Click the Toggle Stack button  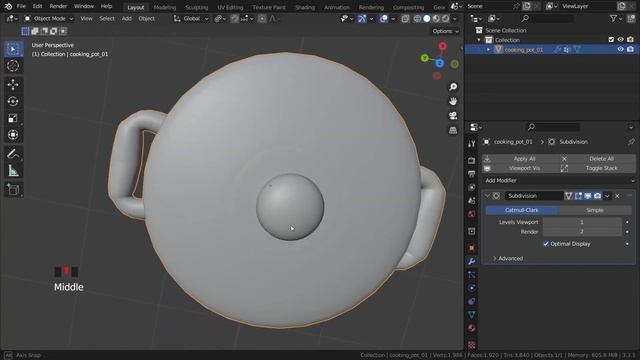pos(597,168)
